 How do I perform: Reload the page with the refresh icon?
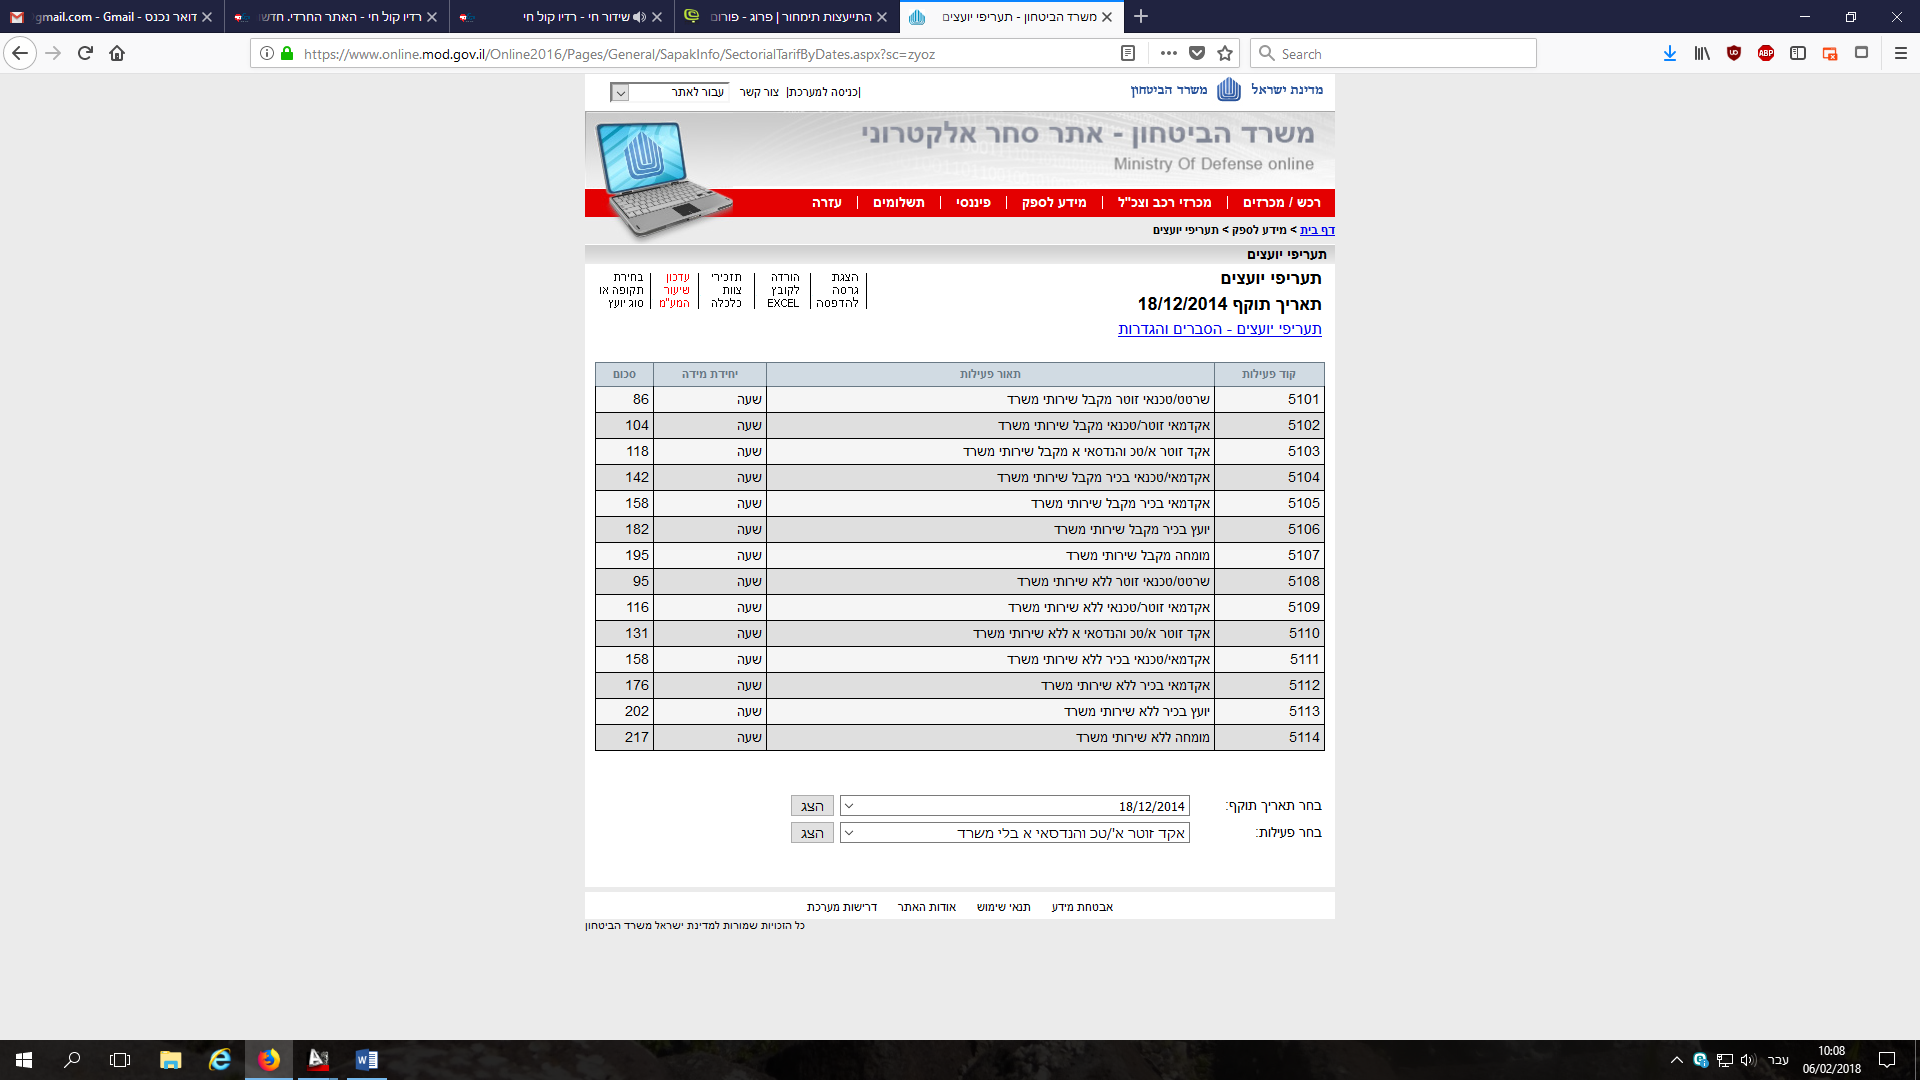[85, 54]
